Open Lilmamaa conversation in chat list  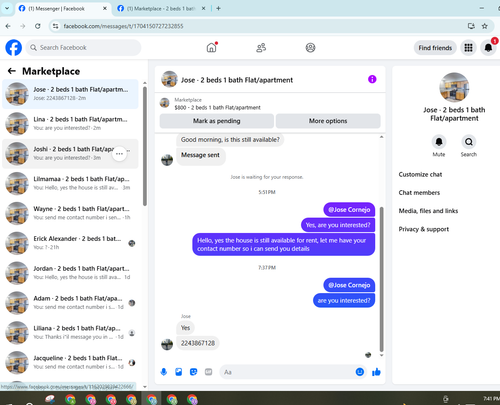pyautogui.click(x=70, y=183)
